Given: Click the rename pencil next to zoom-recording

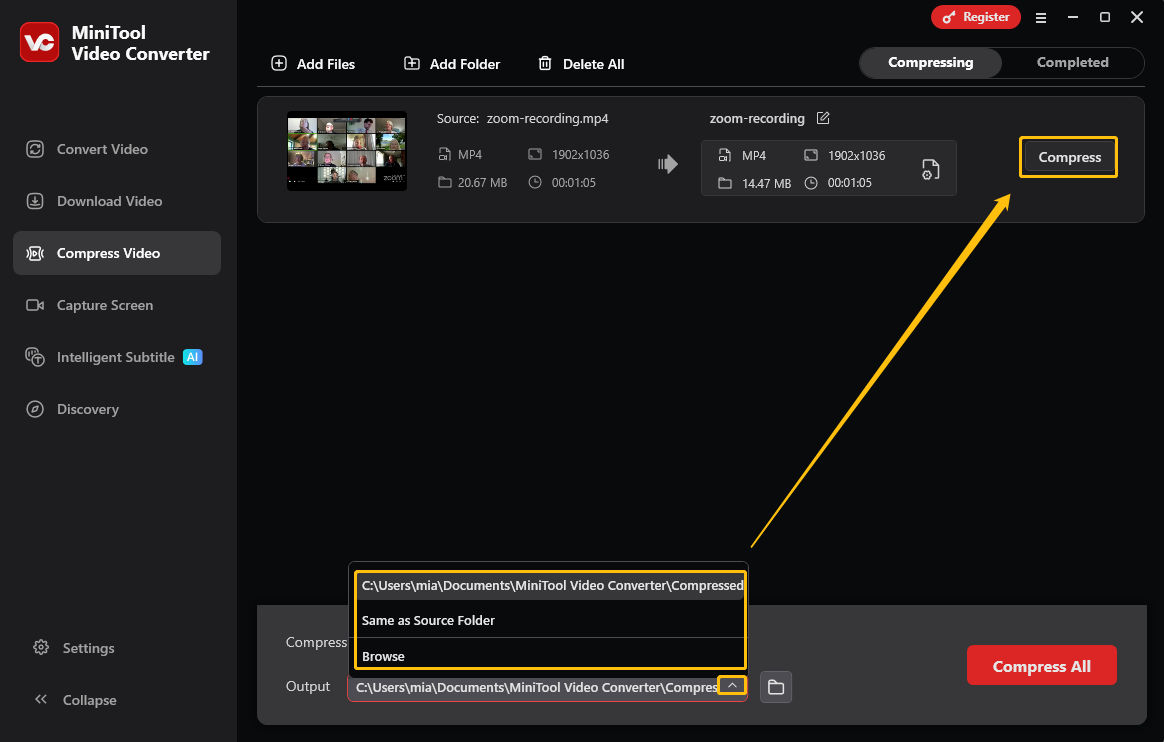Looking at the screenshot, I should pos(822,118).
